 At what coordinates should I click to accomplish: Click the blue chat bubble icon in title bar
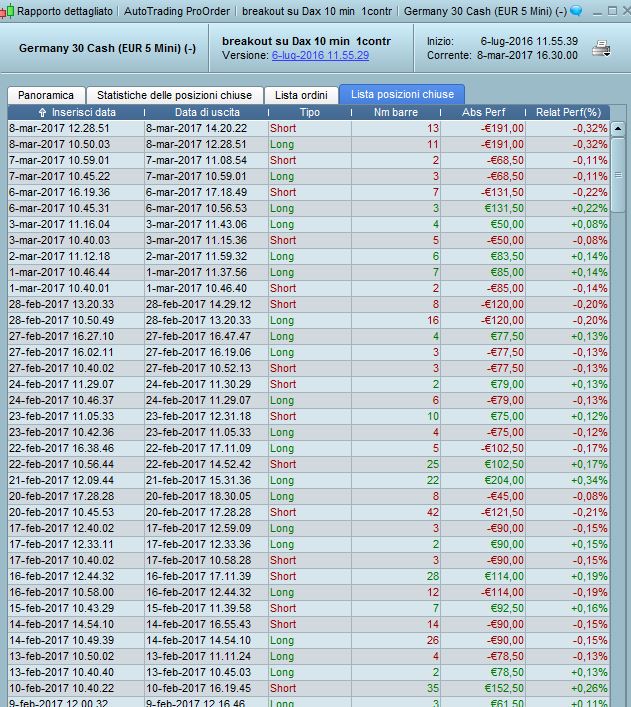[576, 11]
